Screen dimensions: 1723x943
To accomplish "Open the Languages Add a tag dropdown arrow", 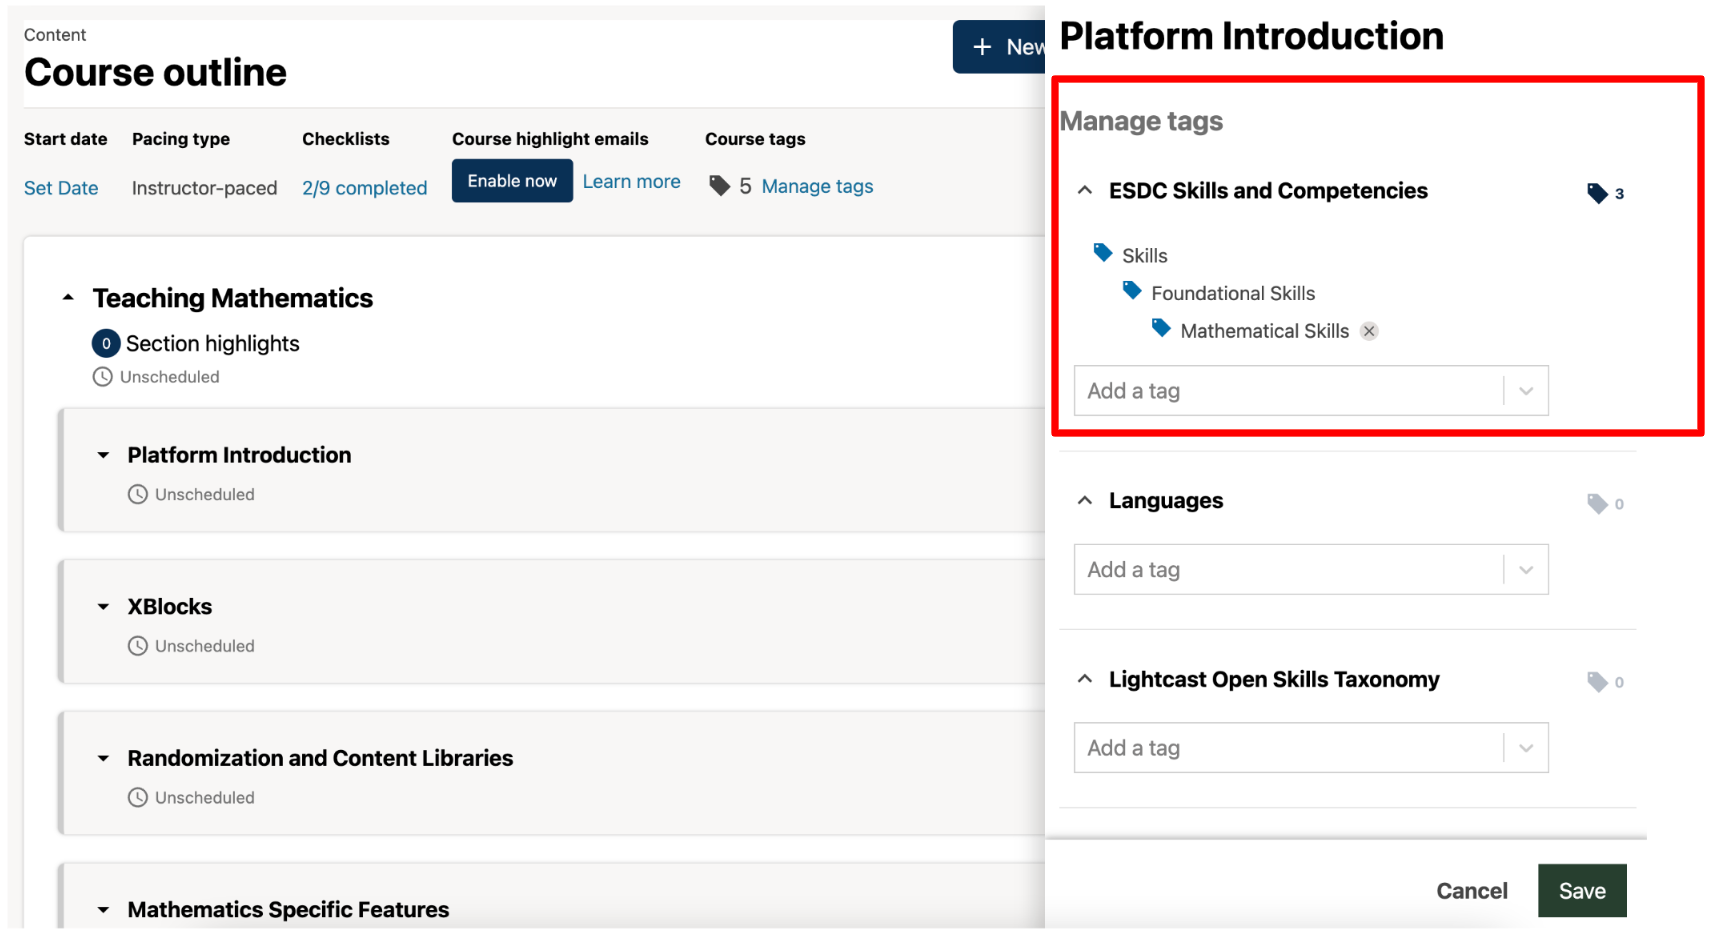I will pos(1526,570).
